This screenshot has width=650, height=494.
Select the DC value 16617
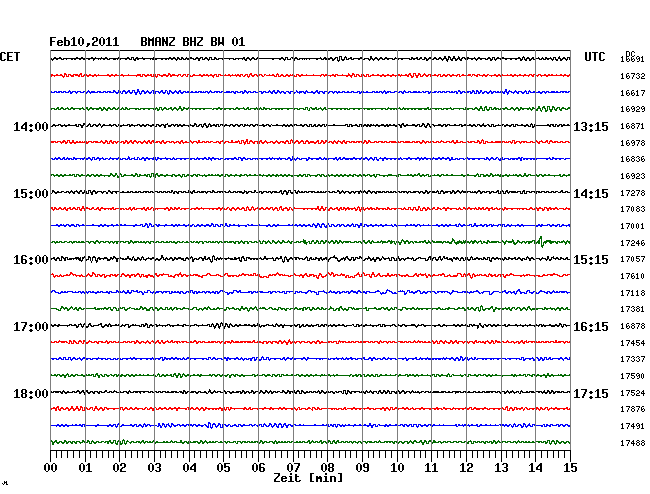point(633,93)
